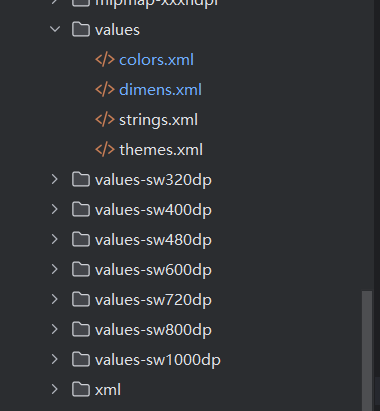
Task: Select the values-sw480dp folder label
Action: click(153, 240)
